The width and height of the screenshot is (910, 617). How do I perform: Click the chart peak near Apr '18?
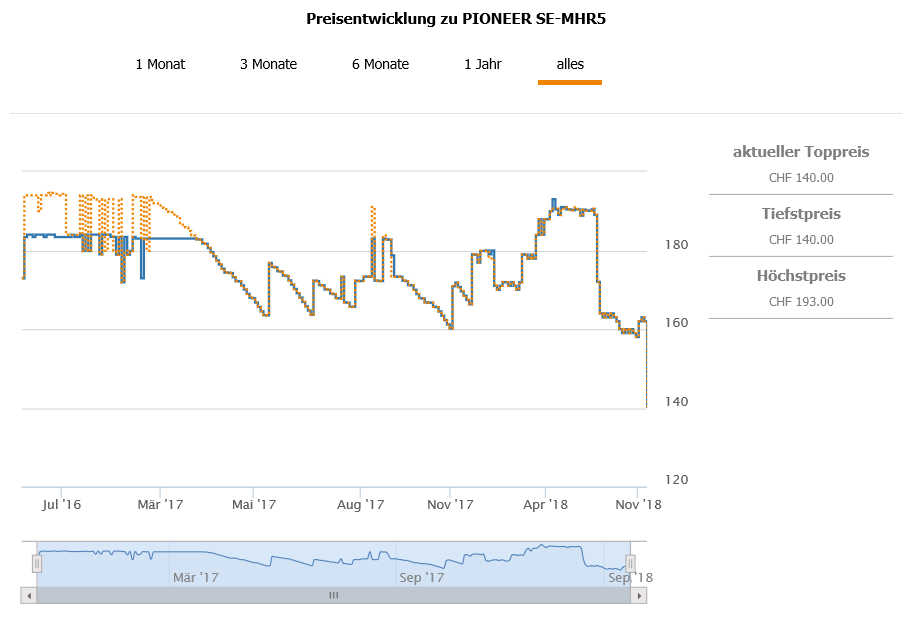click(554, 200)
